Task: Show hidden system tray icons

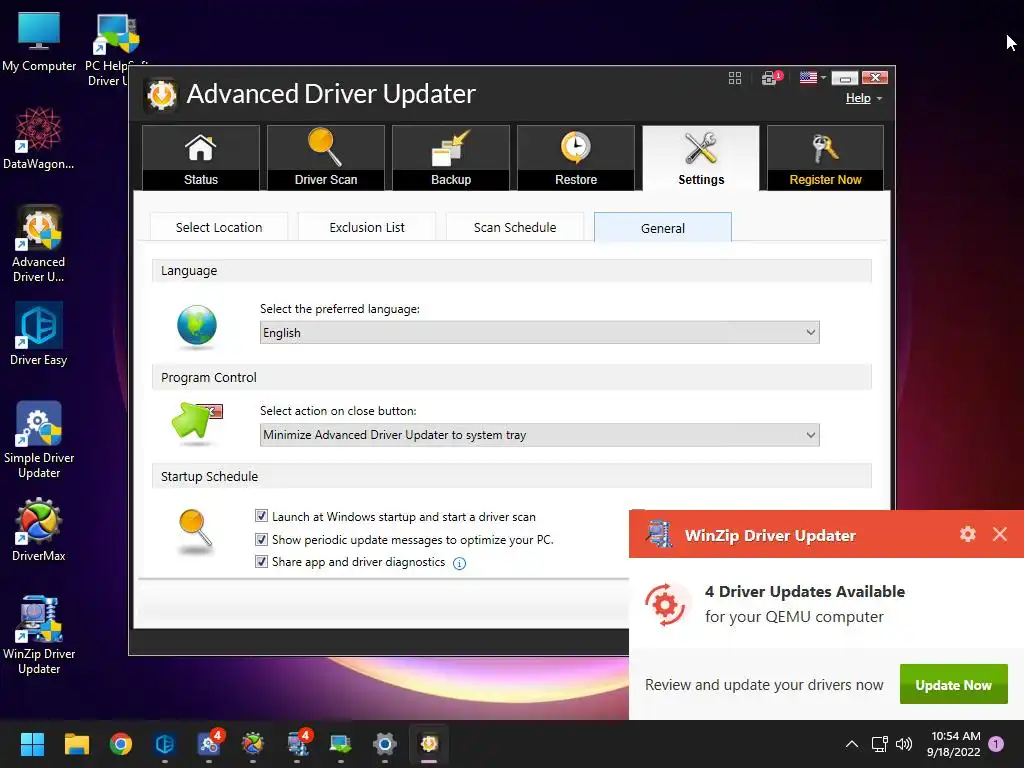Action: pyautogui.click(x=852, y=744)
